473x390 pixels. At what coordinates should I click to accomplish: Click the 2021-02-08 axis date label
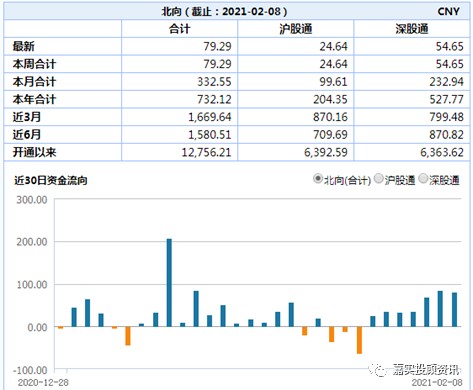(x=437, y=382)
